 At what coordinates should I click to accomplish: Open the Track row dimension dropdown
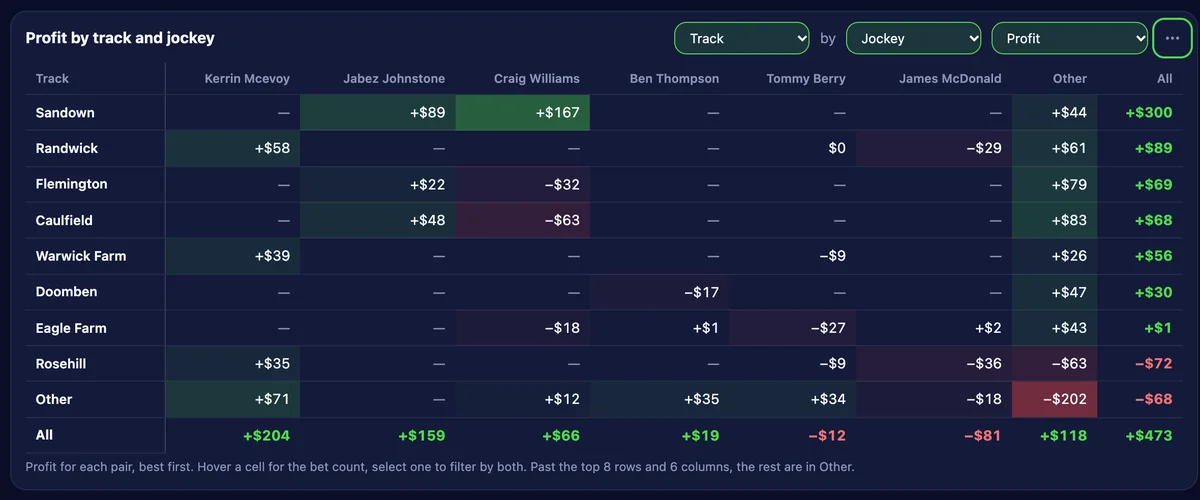(742, 39)
